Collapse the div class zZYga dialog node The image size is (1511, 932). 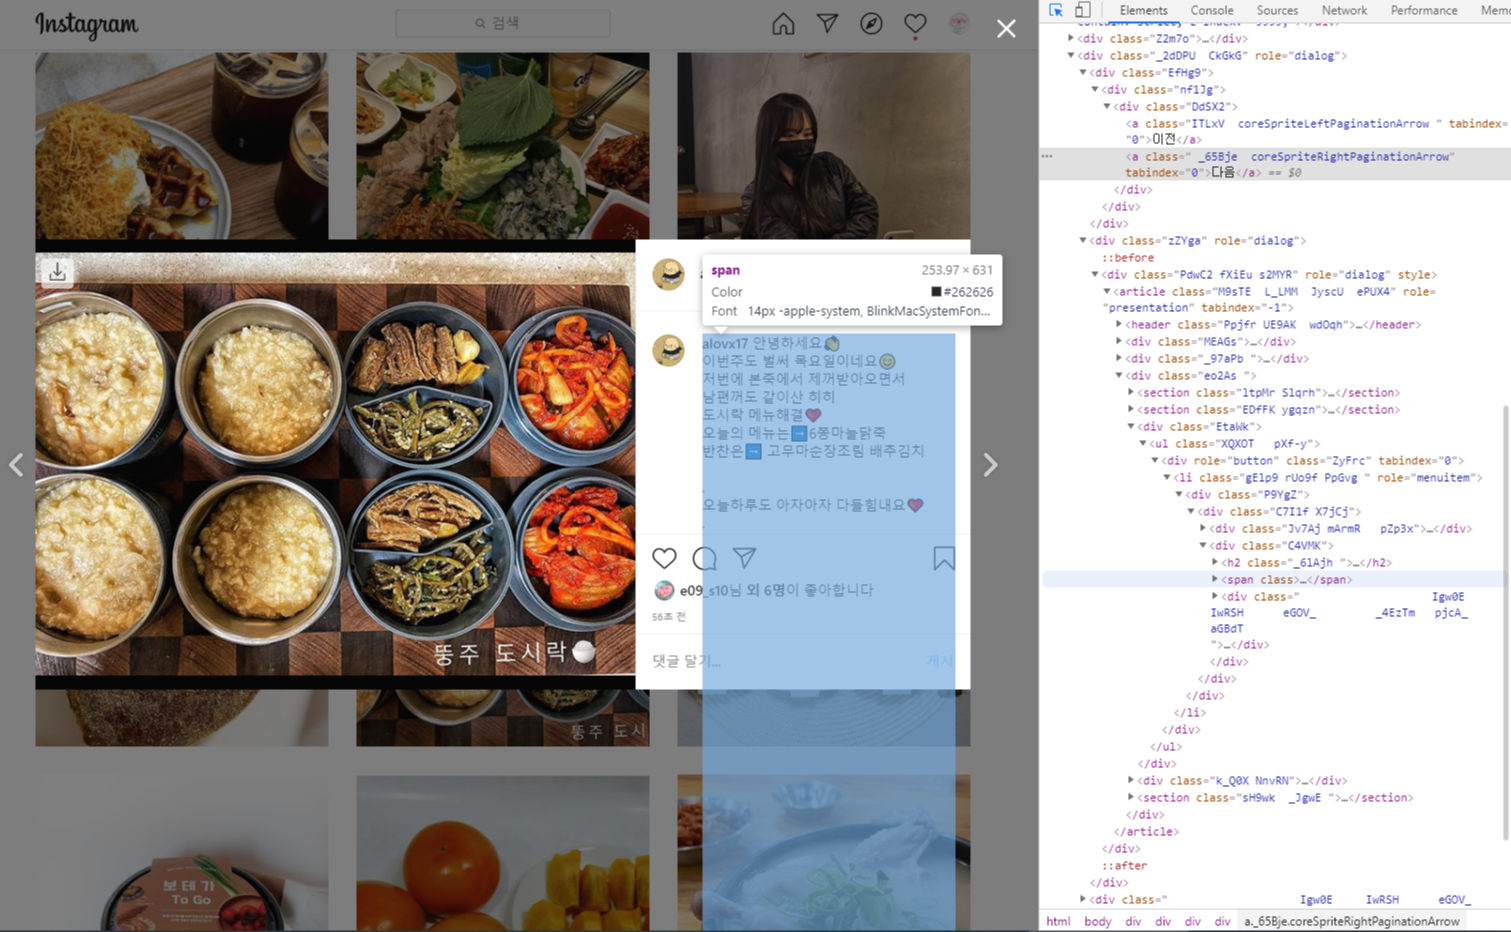(x=1083, y=240)
